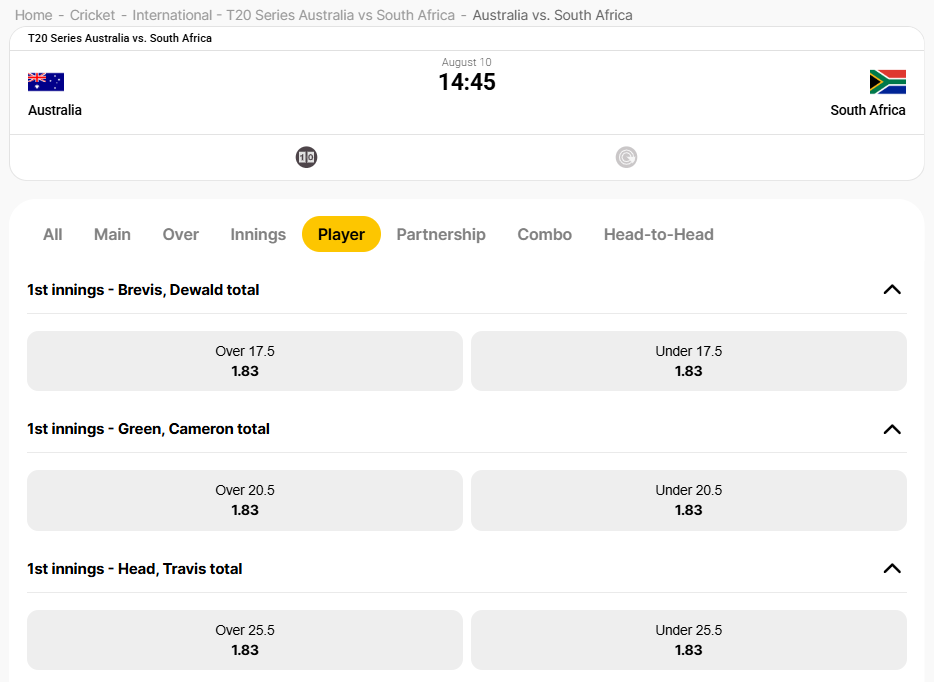
Task: Collapse the Green, Cameron total section
Action: (x=891, y=428)
